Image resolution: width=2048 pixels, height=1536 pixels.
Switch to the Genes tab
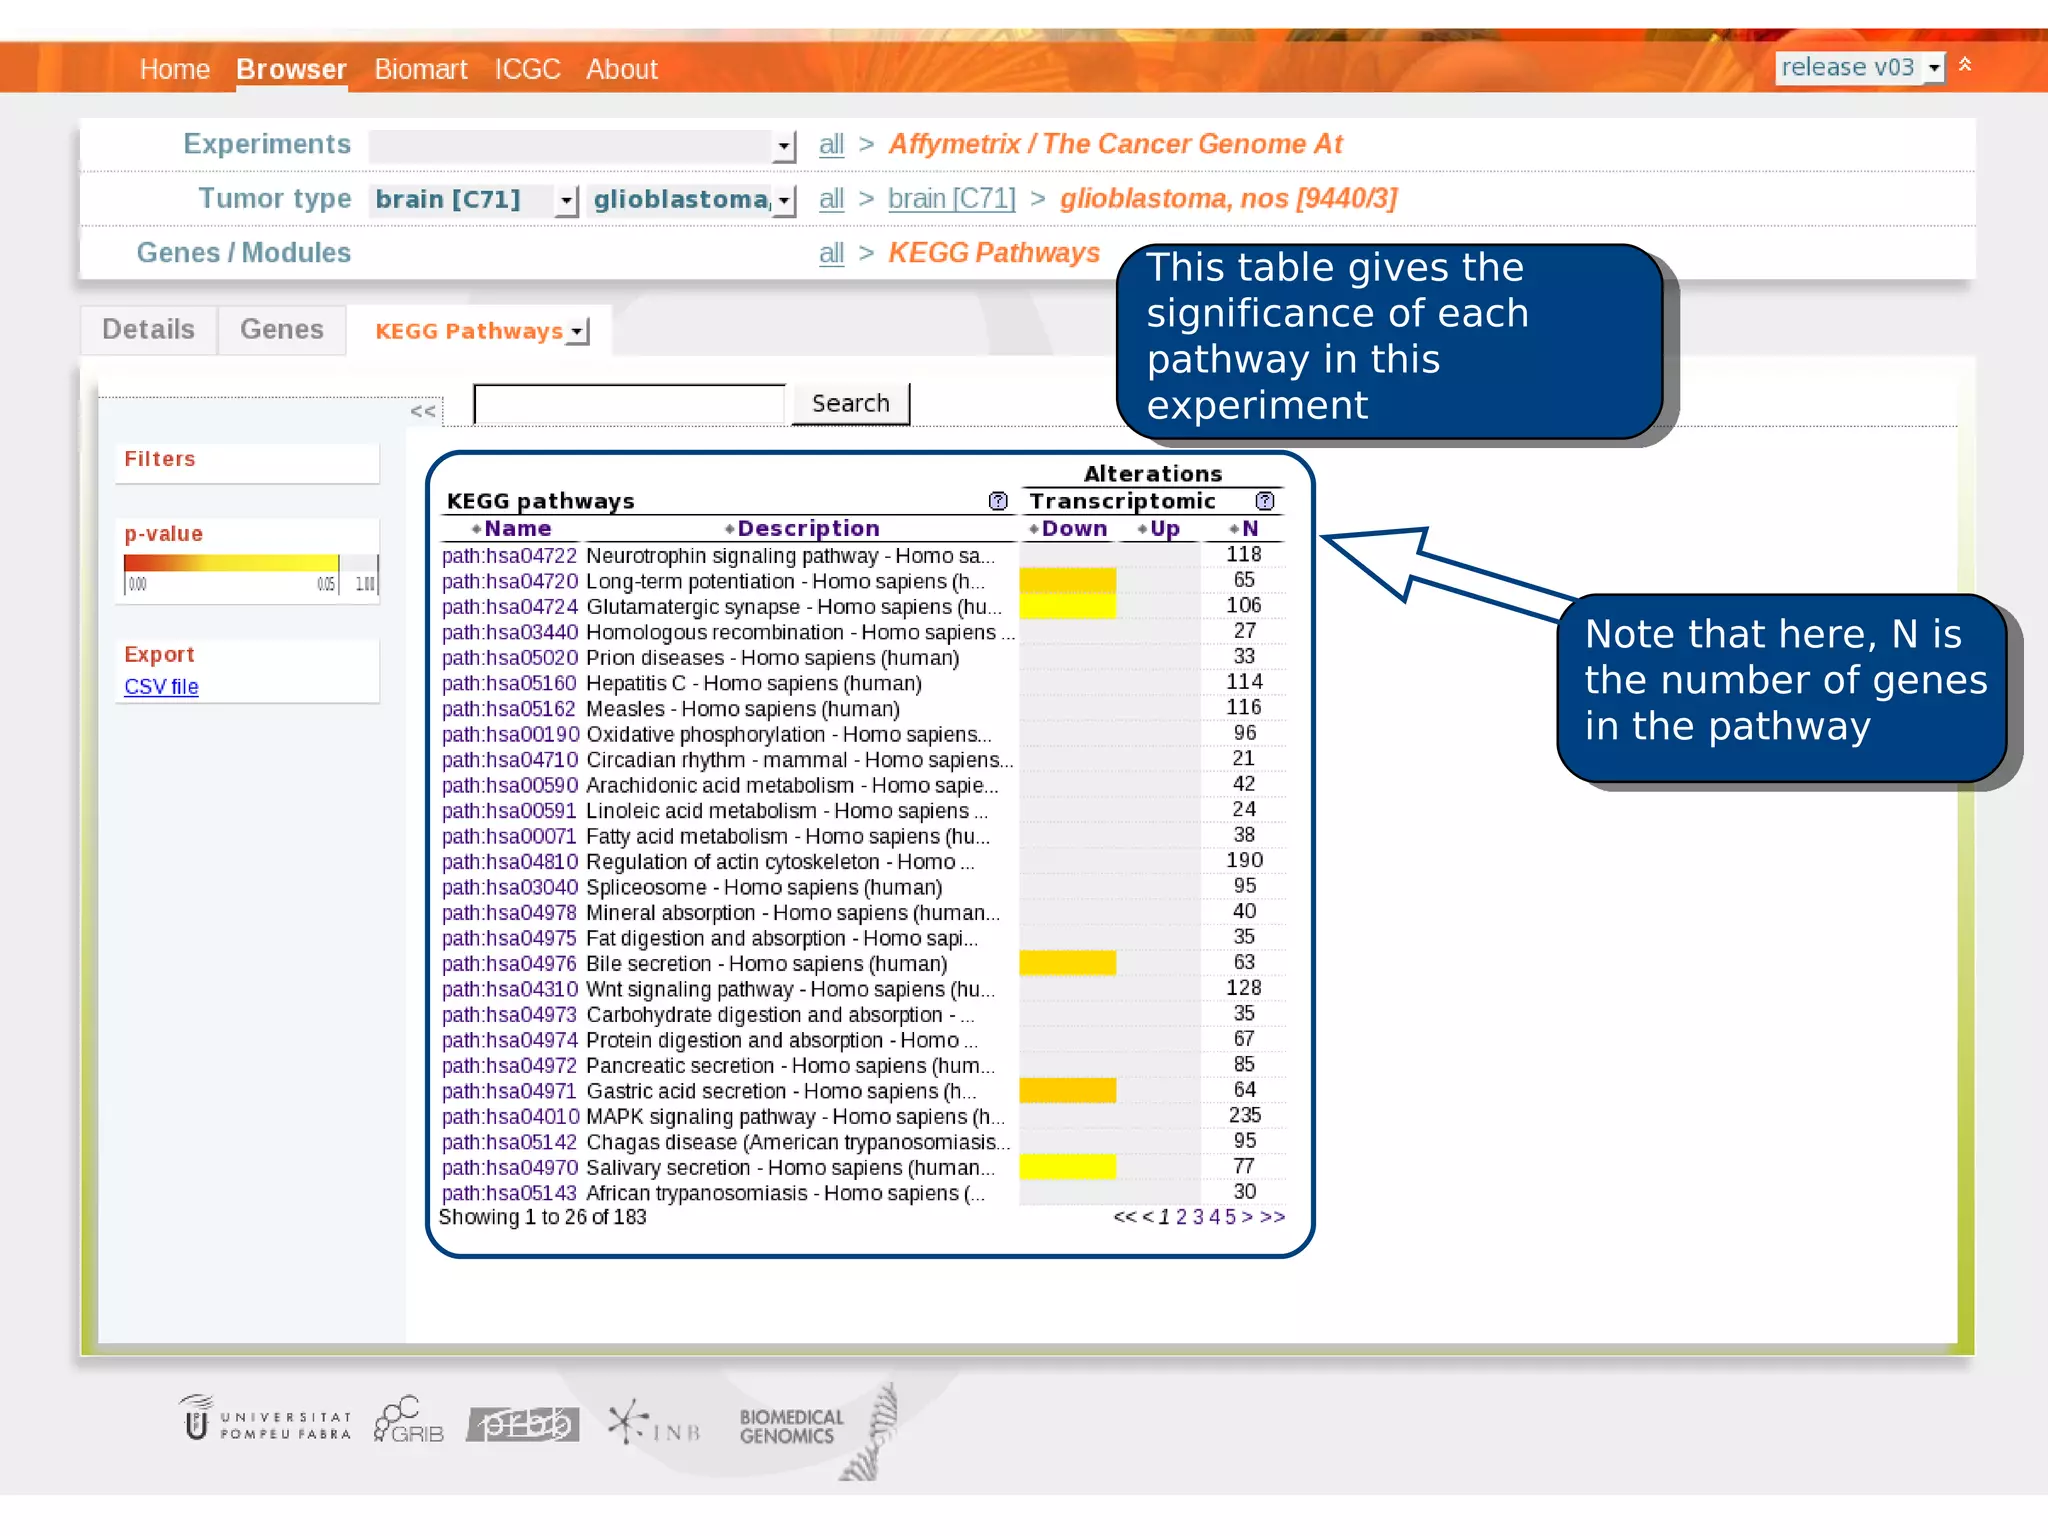pos(281,330)
